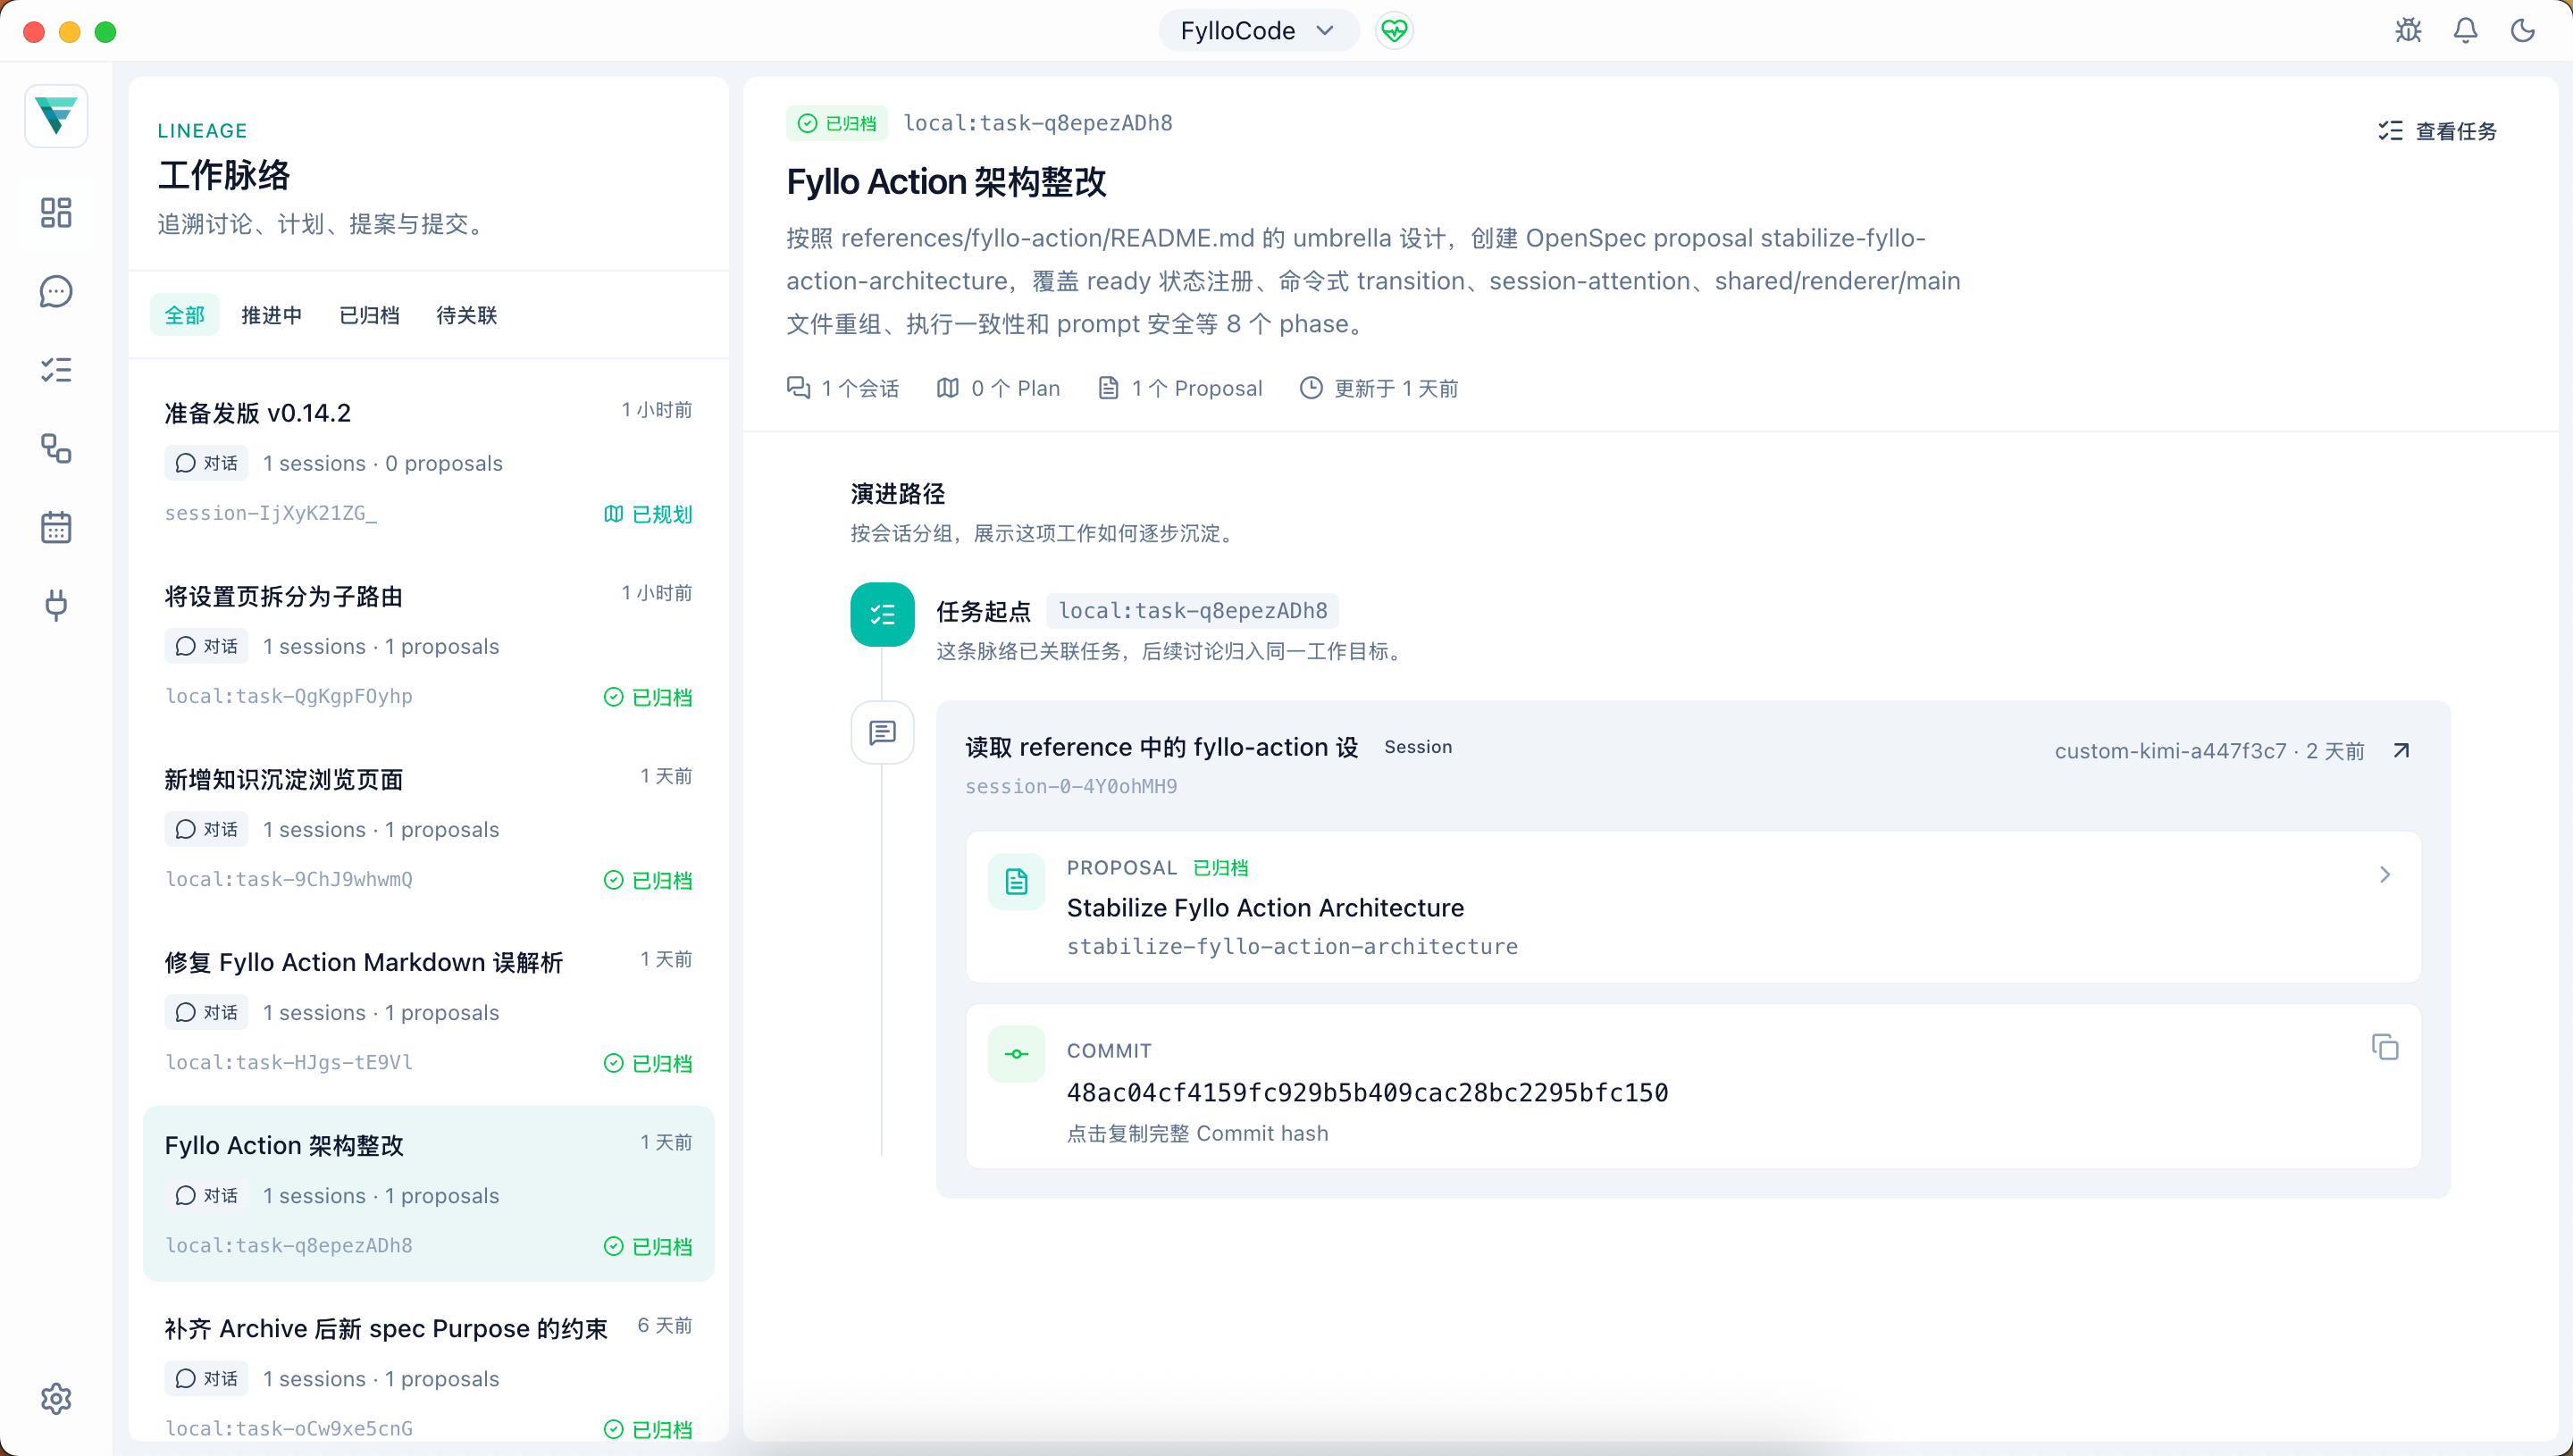Click the 1 个会话 stat
Screen dimensions: 2573x1456
coord(843,388)
